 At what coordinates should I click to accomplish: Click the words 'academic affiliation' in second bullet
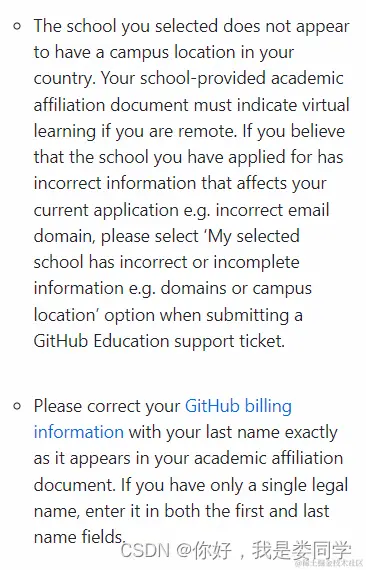tap(269, 458)
